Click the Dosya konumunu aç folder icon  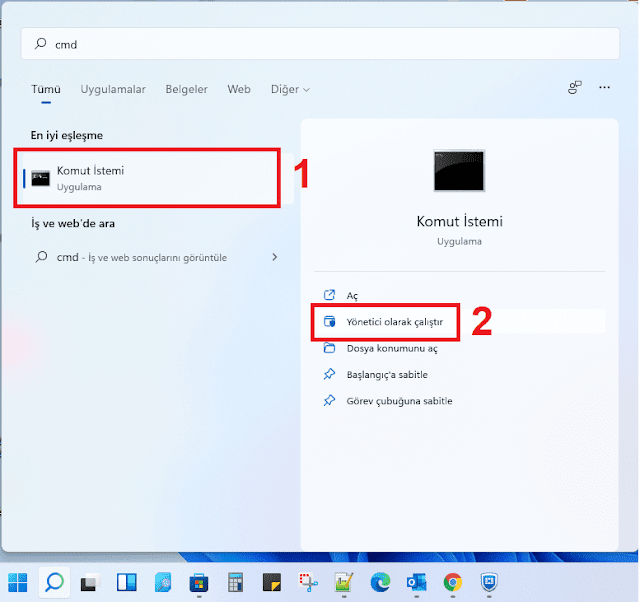(329, 348)
